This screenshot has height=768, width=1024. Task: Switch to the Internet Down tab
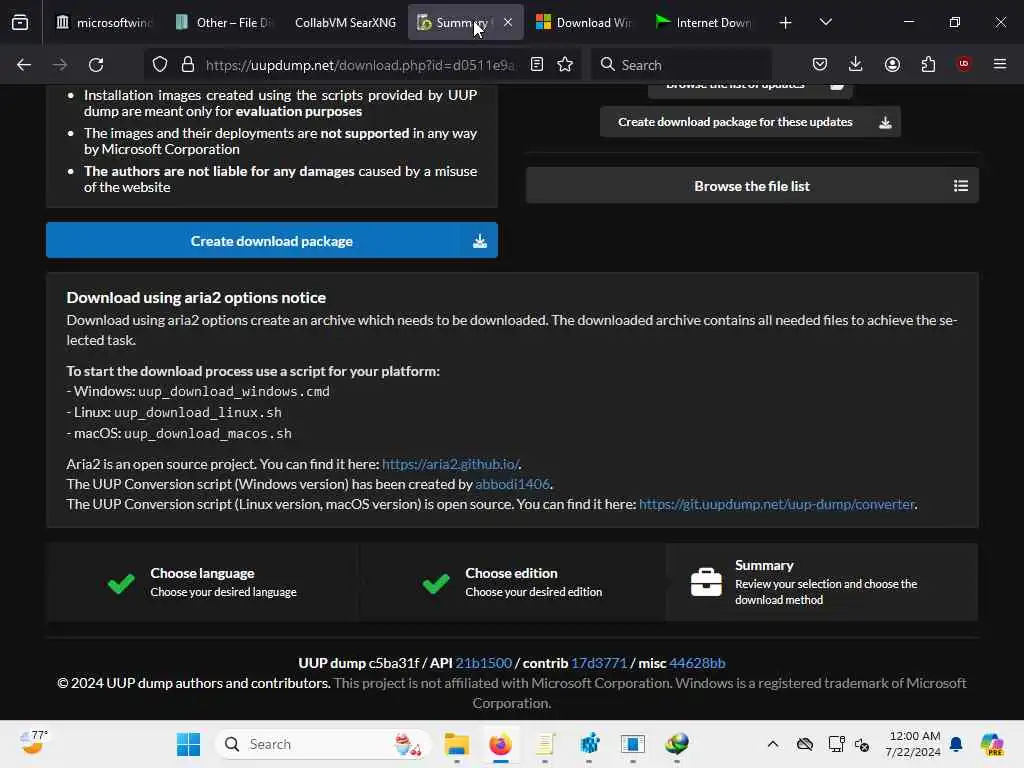pyautogui.click(x=703, y=23)
